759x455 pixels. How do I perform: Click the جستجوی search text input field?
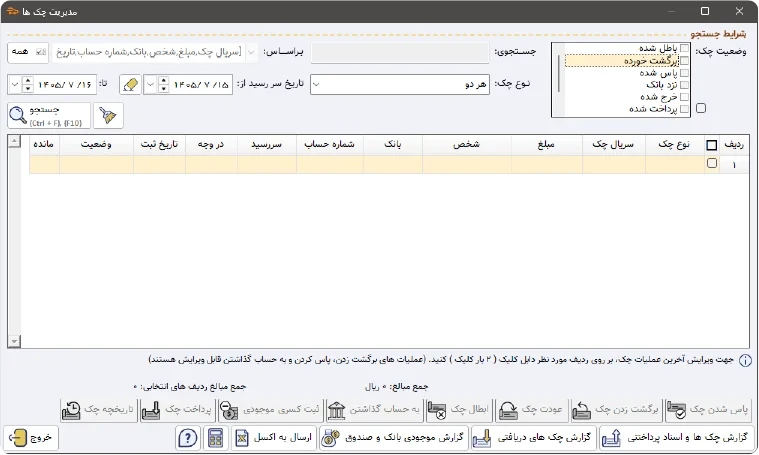pyautogui.click(x=400, y=53)
